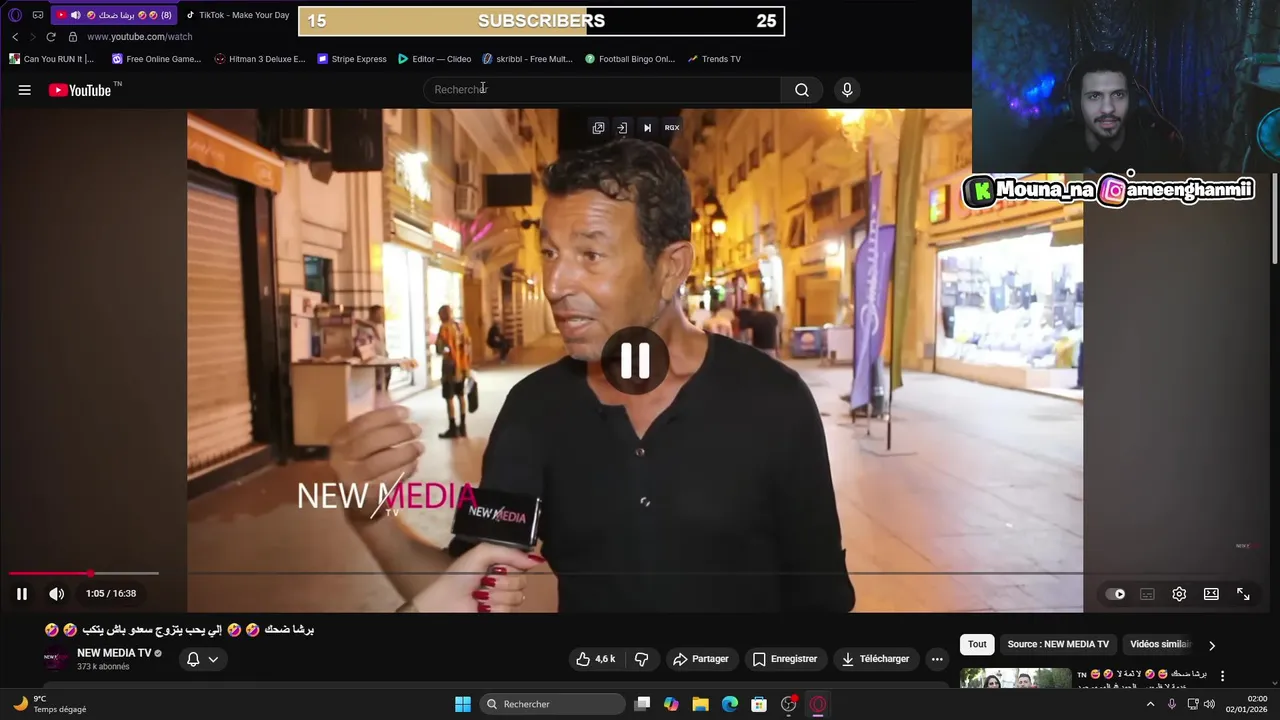Click the Rechercher search field on YouTube

(x=604, y=90)
